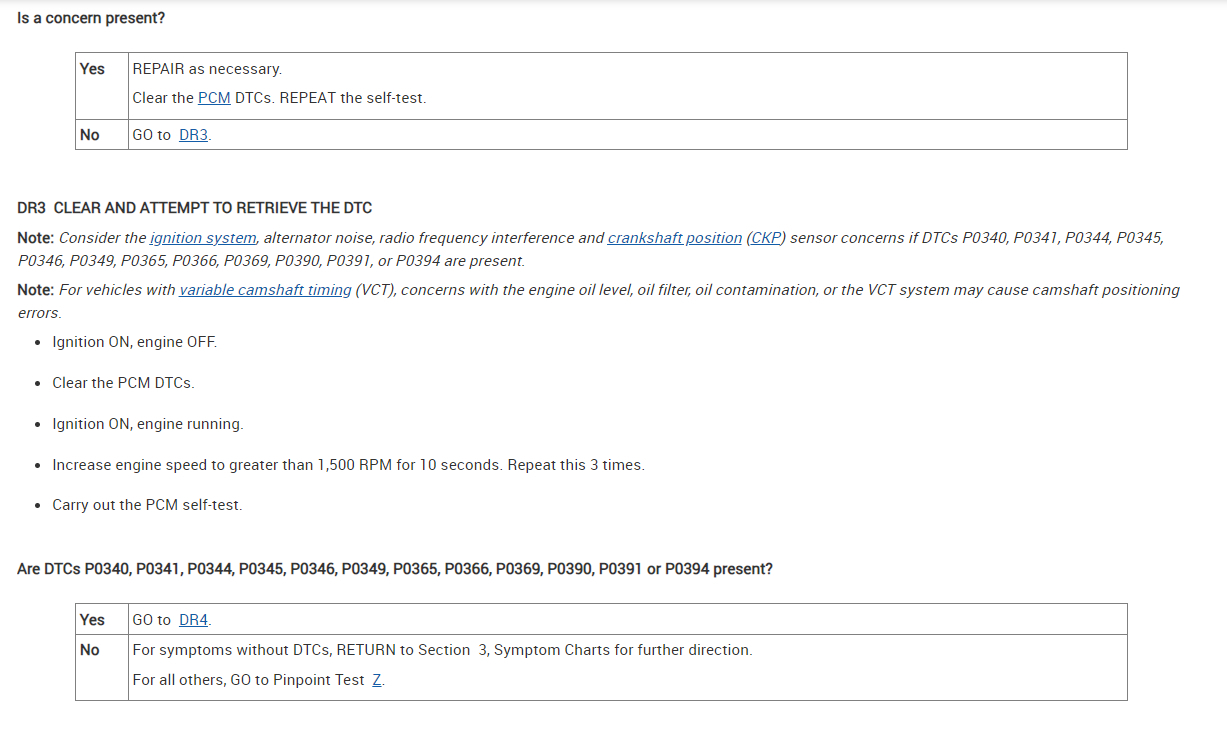1227x729 pixels.
Task: Open the Pinpoint Test Z link
Action: [x=377, y=680]
